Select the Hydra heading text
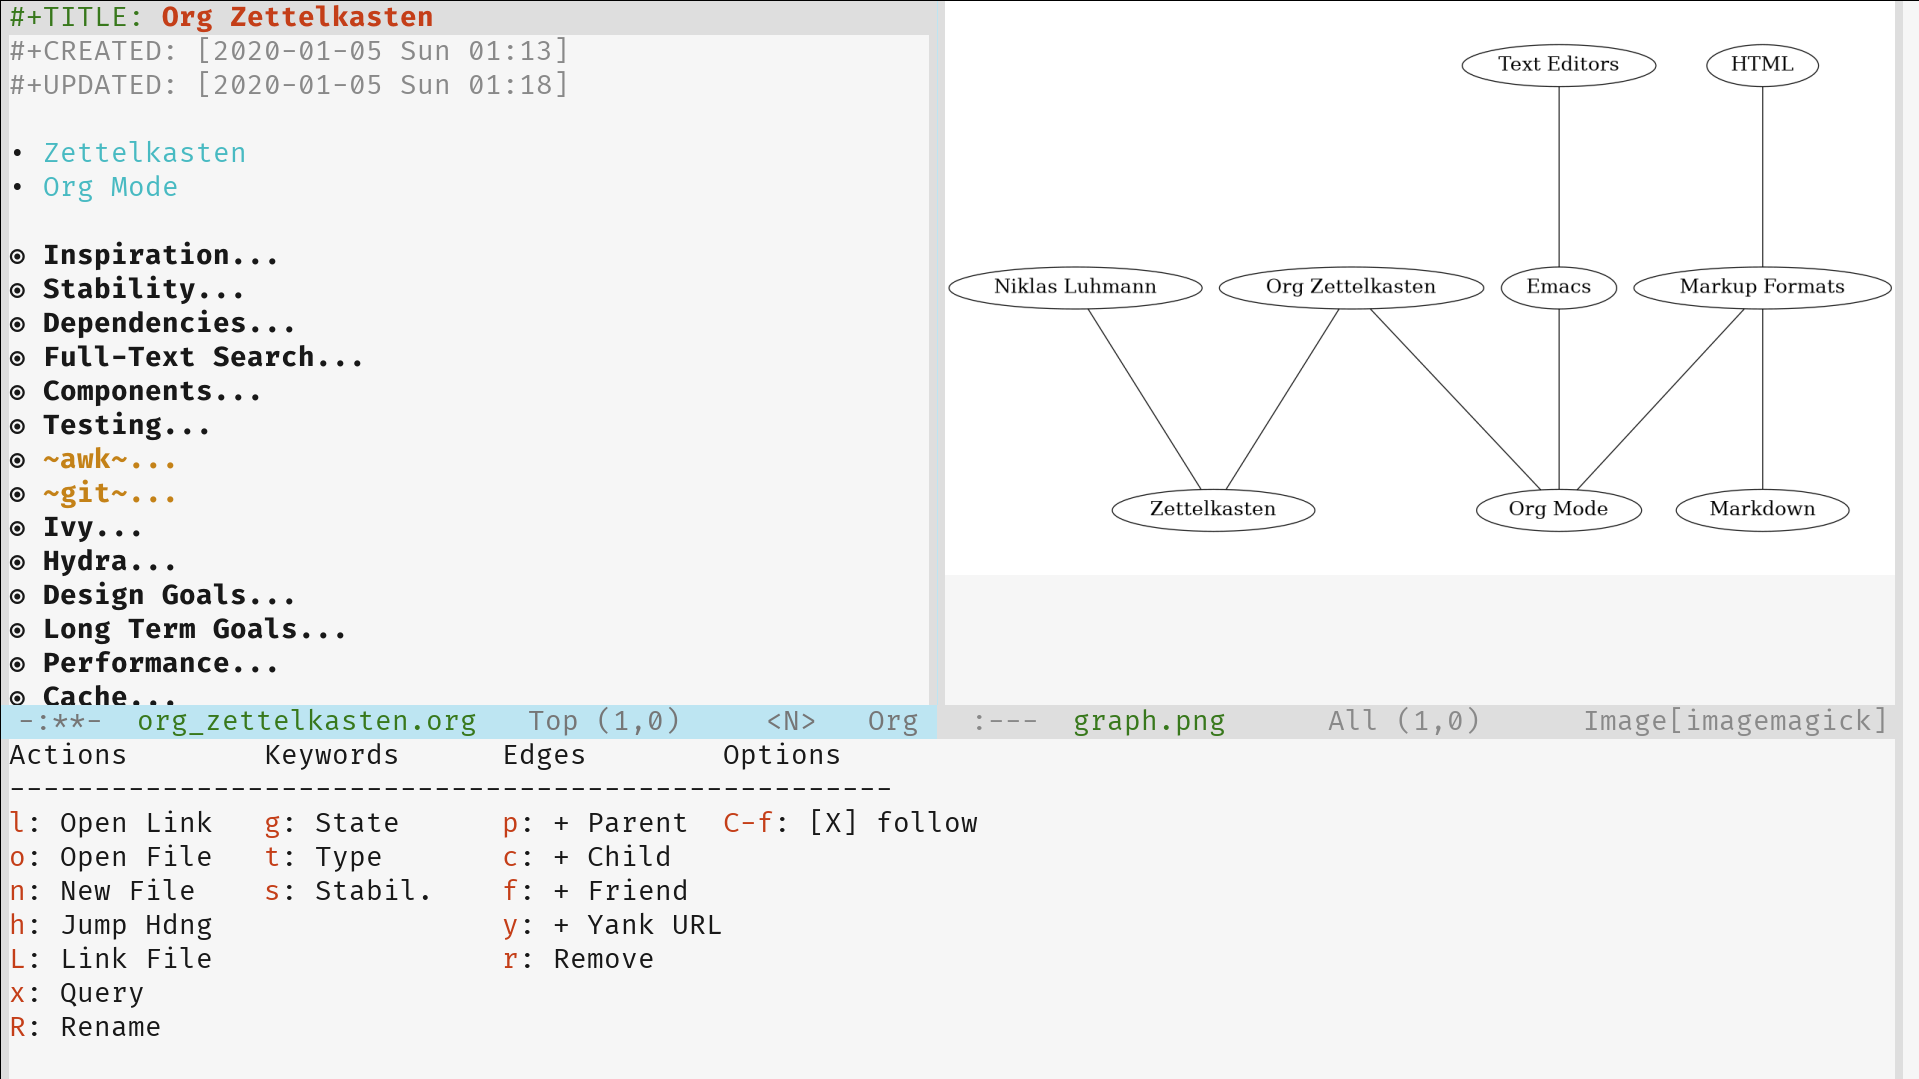Viewport: 1919px width, 1079px height. pyautogui.click(x=109, y=561)
